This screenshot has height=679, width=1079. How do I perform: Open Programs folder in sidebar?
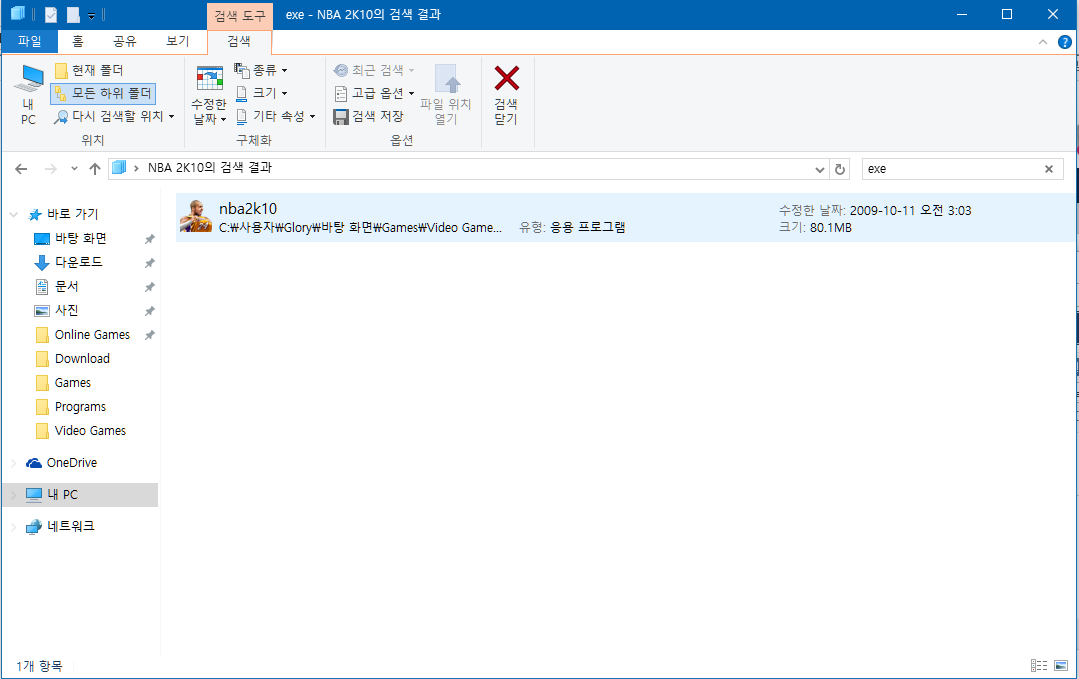(x=80, y=407)
